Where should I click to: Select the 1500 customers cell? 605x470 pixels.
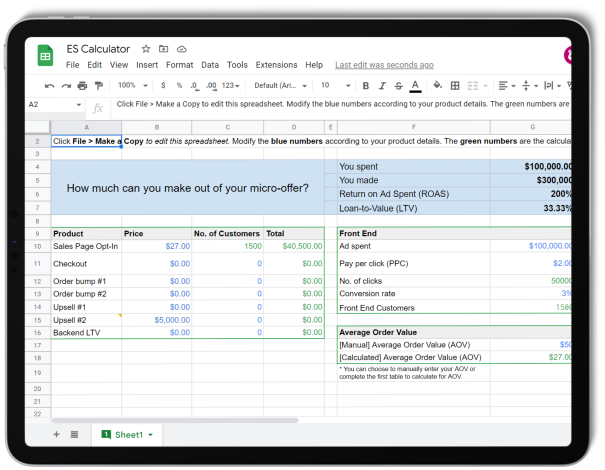pyautogui.click(x=228, y=246)
